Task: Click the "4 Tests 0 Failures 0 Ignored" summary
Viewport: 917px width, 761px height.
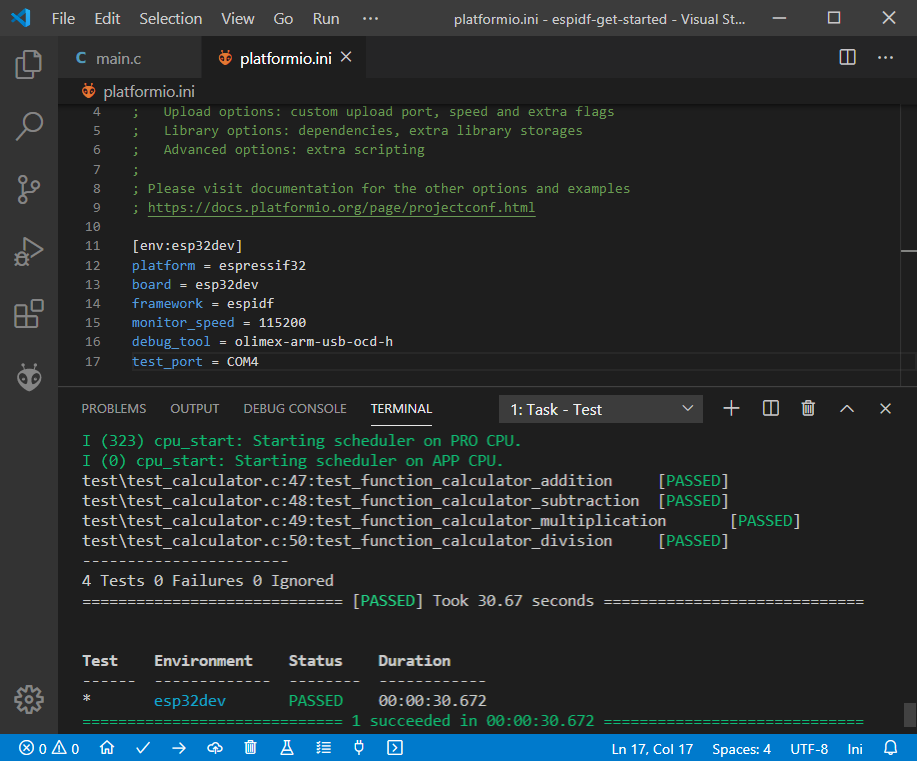Action: 208,581
